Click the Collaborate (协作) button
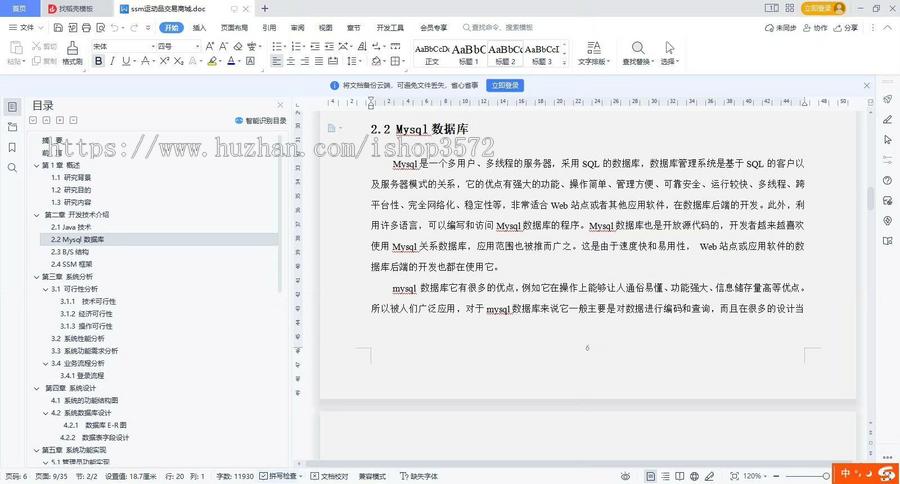The image size is (900, 484). (815, 28)
